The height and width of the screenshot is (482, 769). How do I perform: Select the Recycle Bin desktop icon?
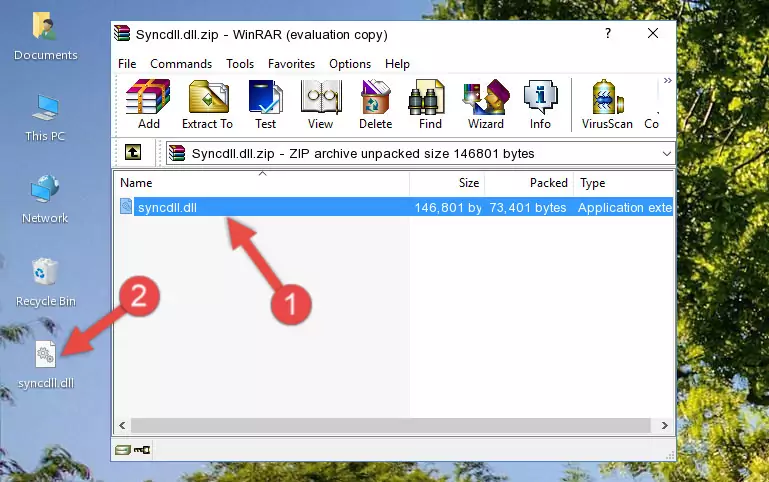[x=46, y=283]
